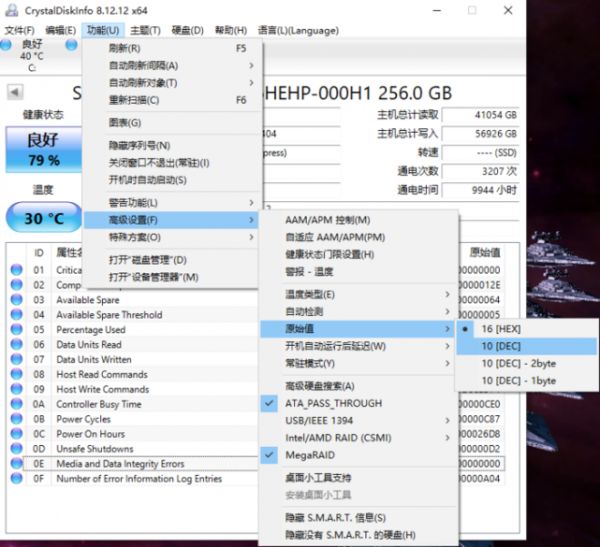Screen dimensions: 600x547
Task: Uncheck the MegaRAID option
Action: tap(313, 454)
